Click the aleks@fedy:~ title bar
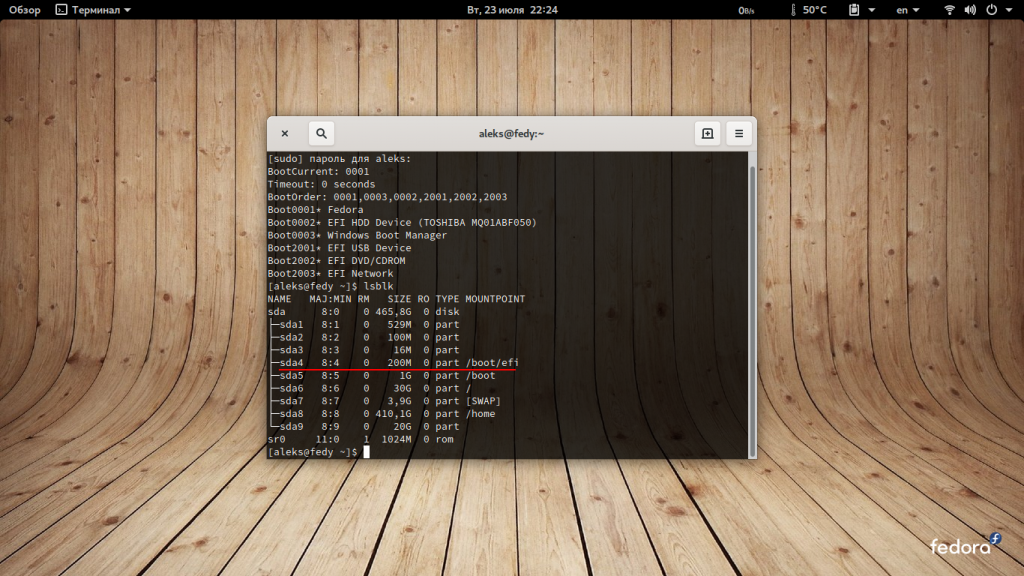 (x=511, y=133)
